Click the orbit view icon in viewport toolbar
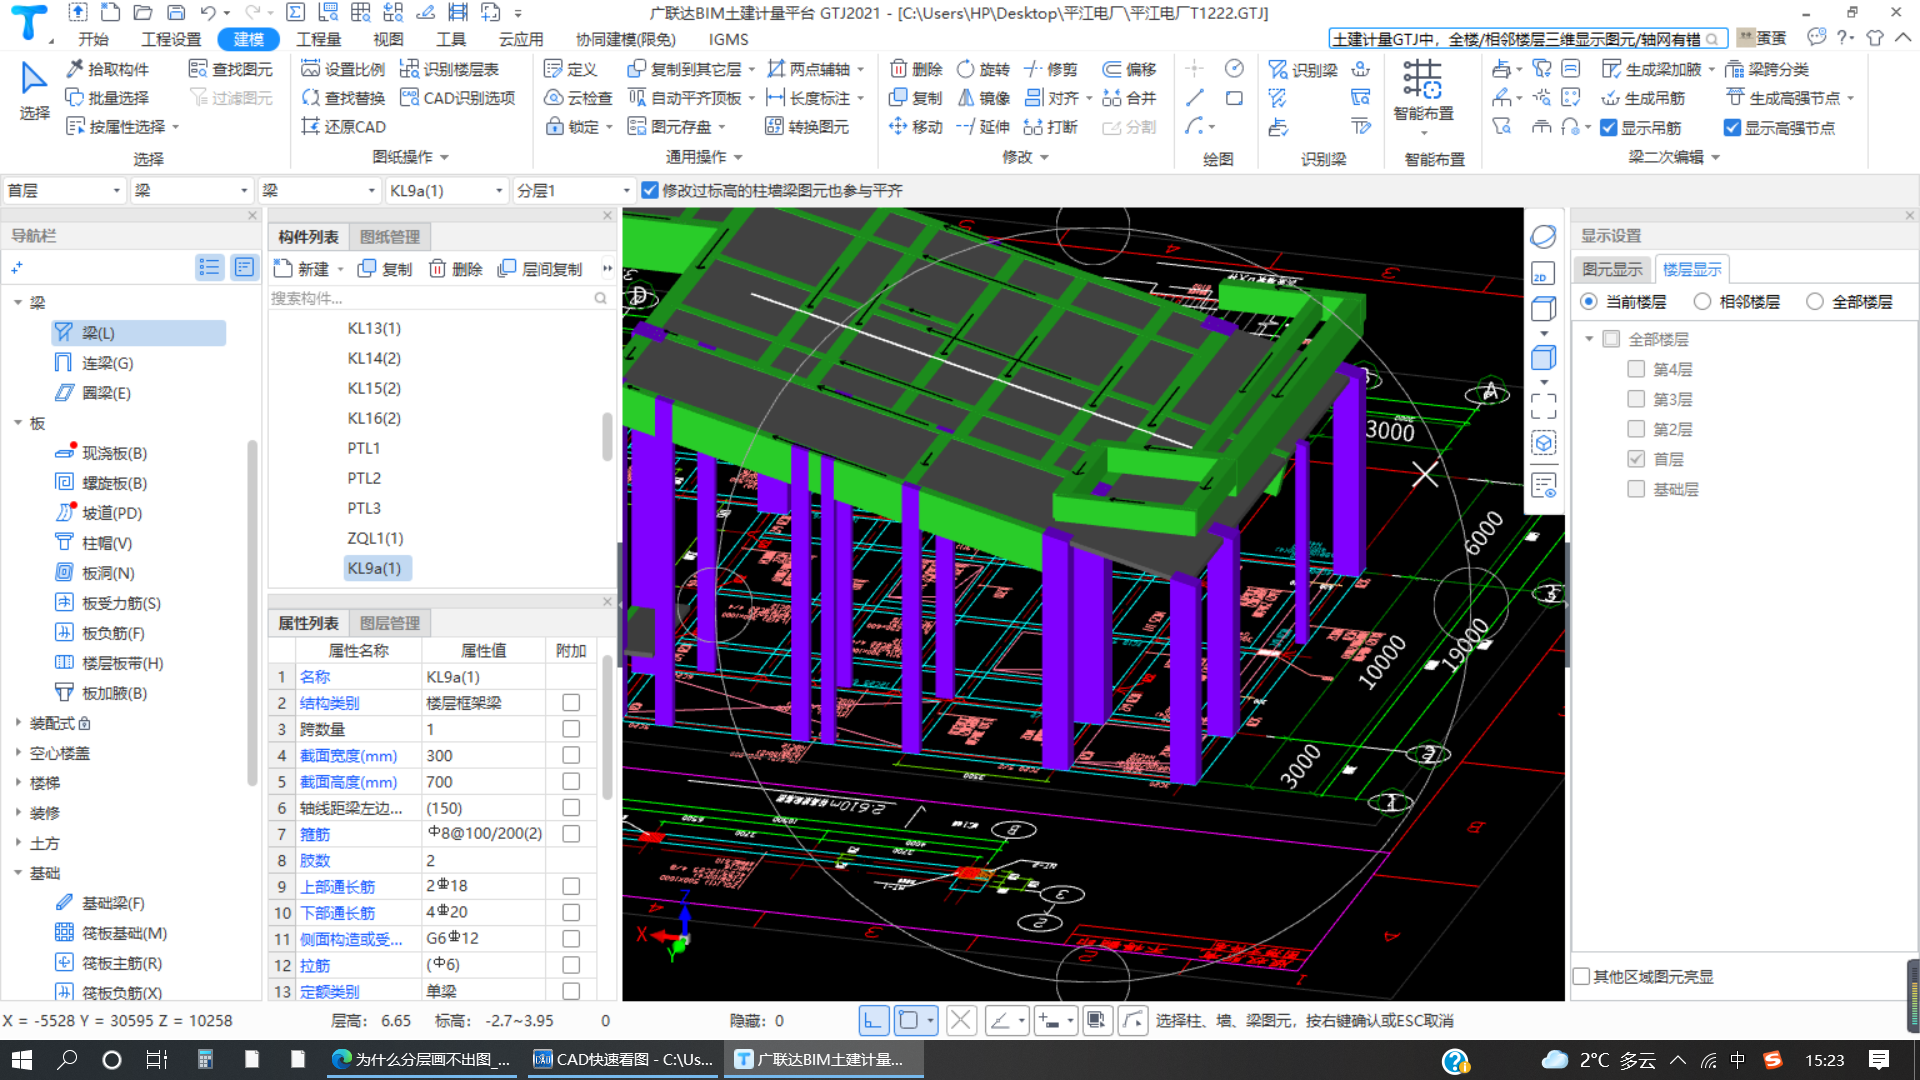This screenshot has height=1080, width=1920. point(1543,236)
